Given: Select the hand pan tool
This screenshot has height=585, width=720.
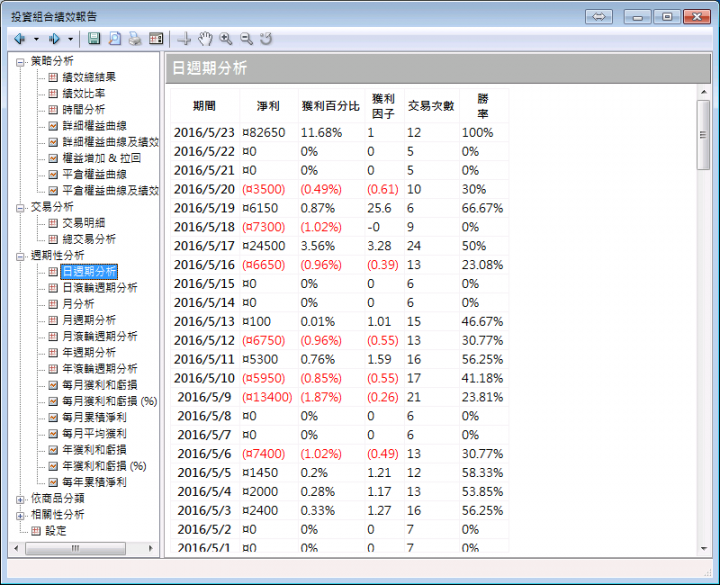Looking at the screenshot, I should pos(205,39).
